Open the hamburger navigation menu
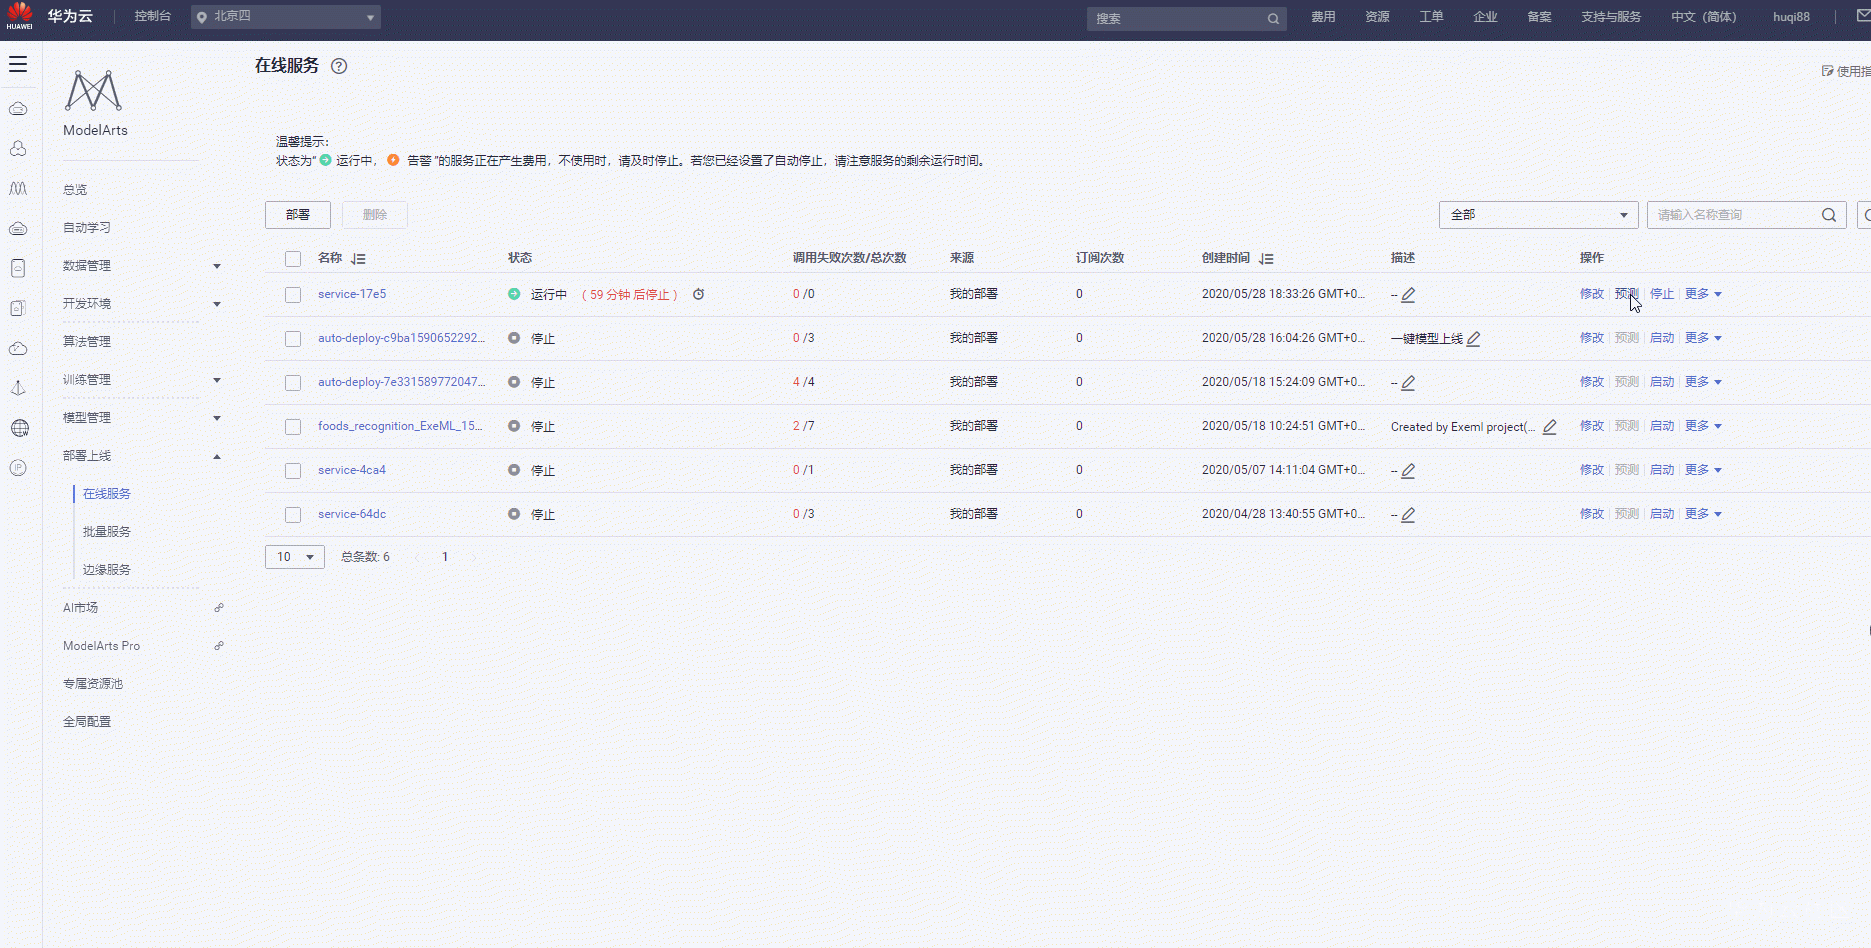The image size is (1871, 948). tap(18, 63)
